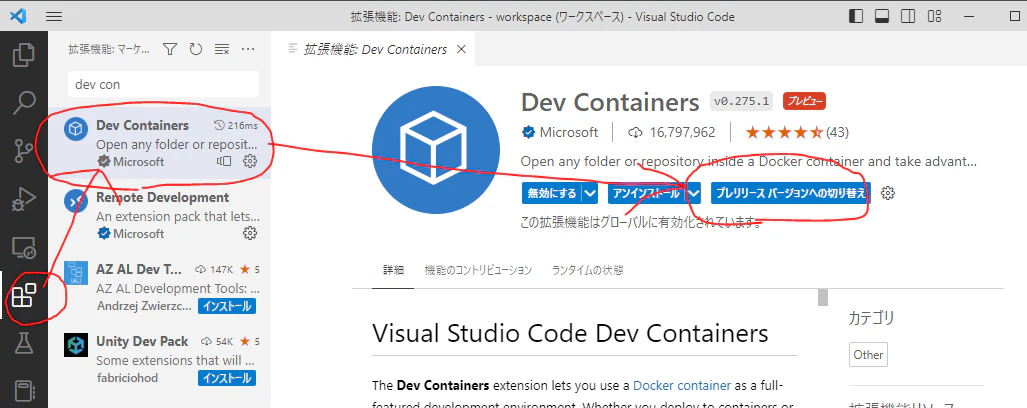
Task: Click the アンインストール button
Action: click(646, 193)
